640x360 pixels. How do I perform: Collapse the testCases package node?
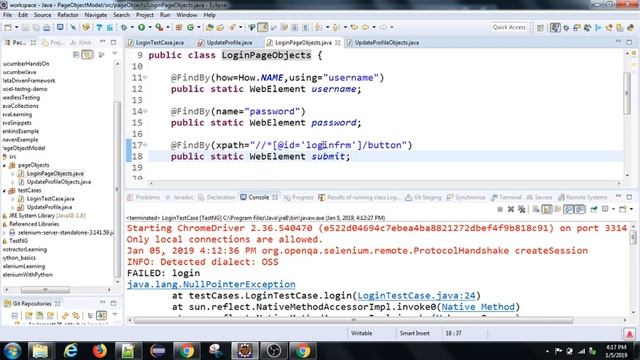tap(4, 191)
